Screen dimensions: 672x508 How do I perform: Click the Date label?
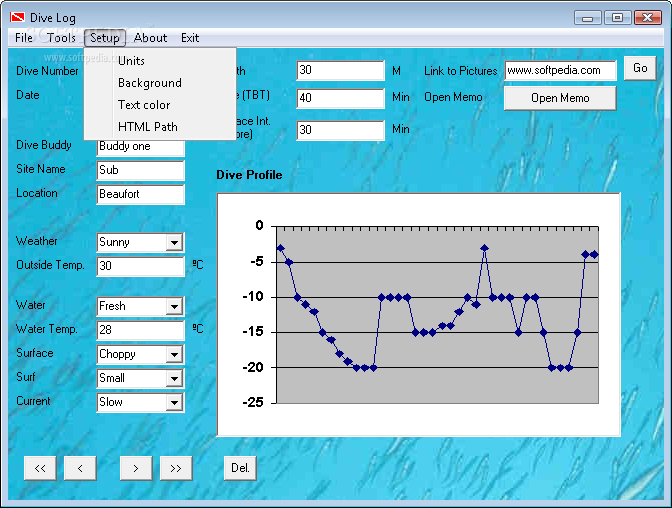coord(28,95)
